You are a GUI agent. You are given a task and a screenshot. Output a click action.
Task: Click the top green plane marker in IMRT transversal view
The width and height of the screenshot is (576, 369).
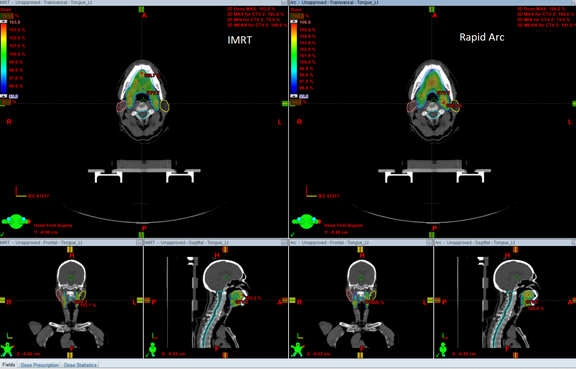(x=141, y=10)
